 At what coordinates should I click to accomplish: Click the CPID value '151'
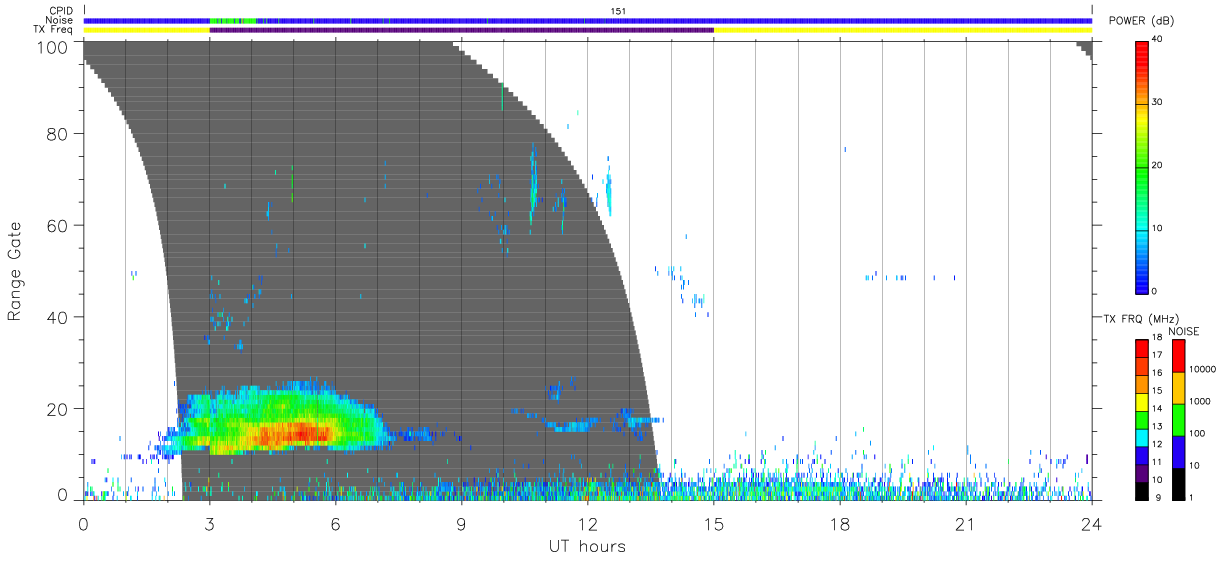tap(619, 11)
